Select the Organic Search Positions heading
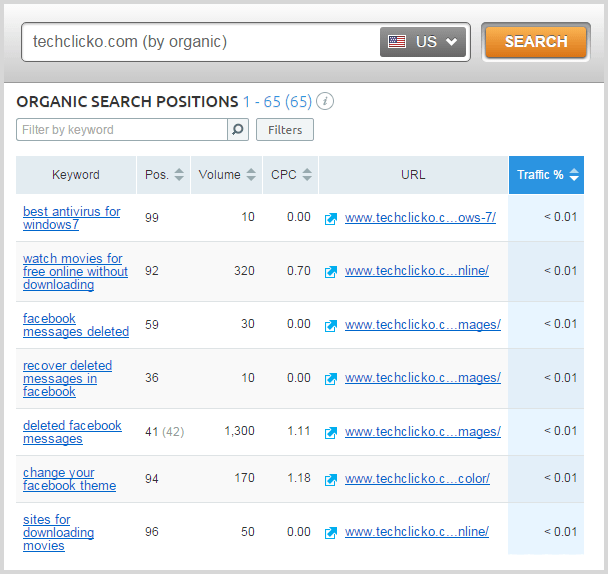The width and height of the screenshot is (608, 574). point(127,102)
